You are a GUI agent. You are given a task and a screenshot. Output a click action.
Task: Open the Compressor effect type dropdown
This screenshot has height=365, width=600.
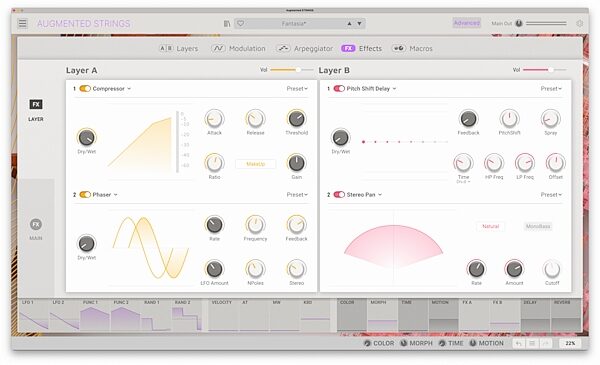click(112, 89)
